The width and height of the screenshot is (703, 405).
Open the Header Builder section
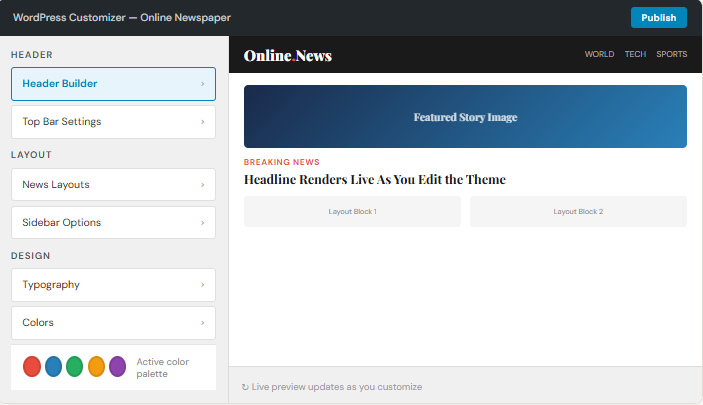(x=113, y=84)
